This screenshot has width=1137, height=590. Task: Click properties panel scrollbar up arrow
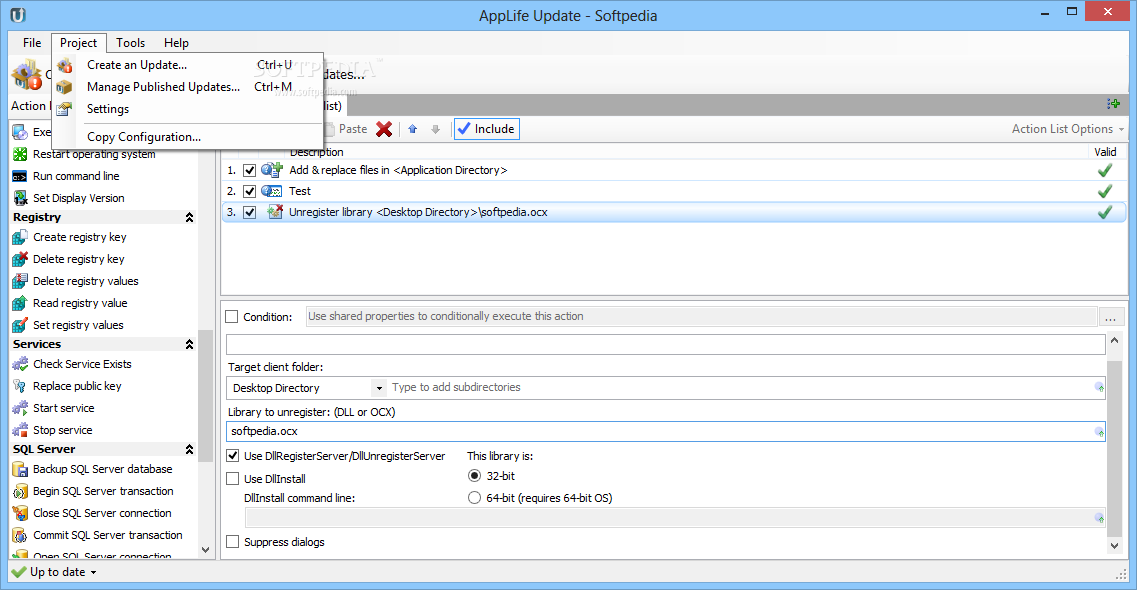tap(1115, 341)
